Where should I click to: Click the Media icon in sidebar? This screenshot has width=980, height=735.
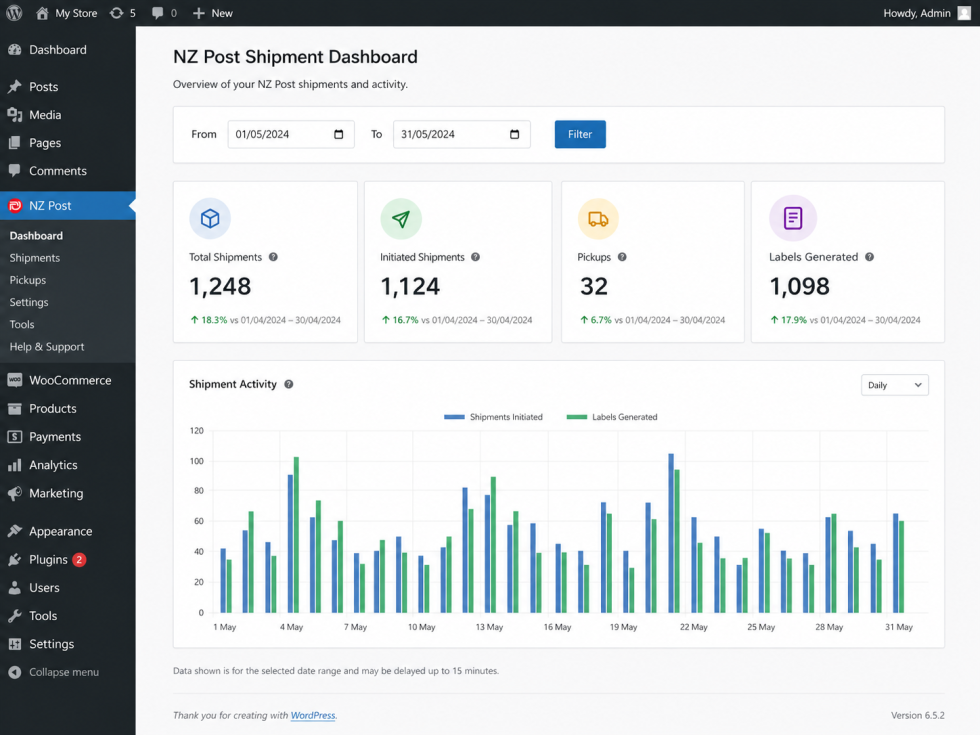click(15, 114)
